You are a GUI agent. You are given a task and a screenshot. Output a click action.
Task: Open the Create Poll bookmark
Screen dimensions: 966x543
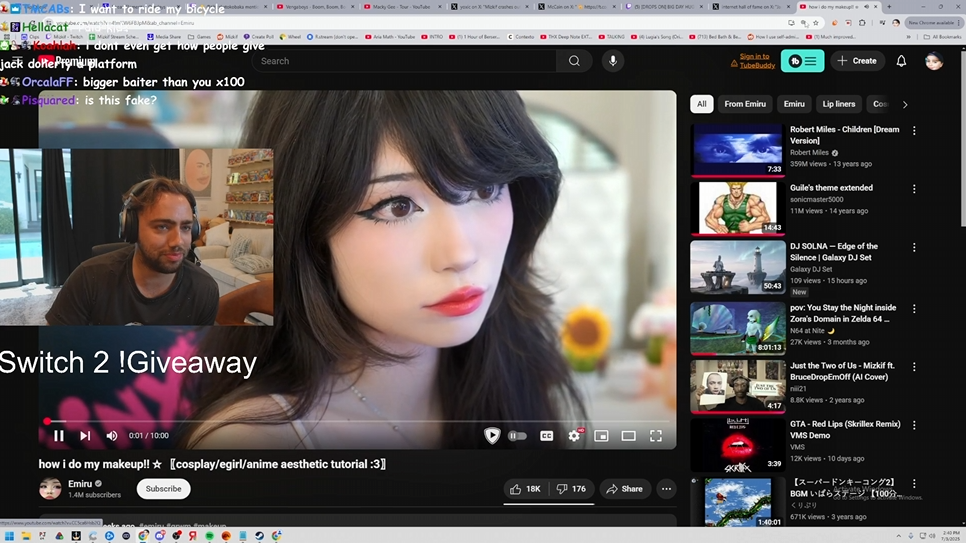pos(259,37)
